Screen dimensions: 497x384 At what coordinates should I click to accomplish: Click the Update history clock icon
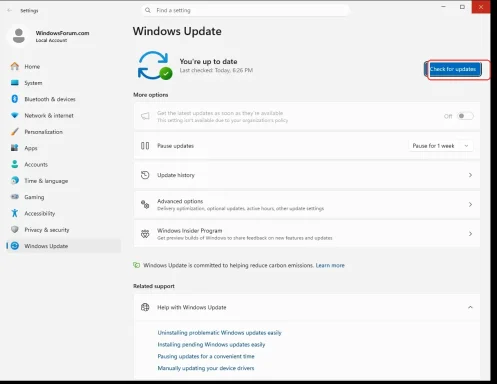(x=145, y=175)
